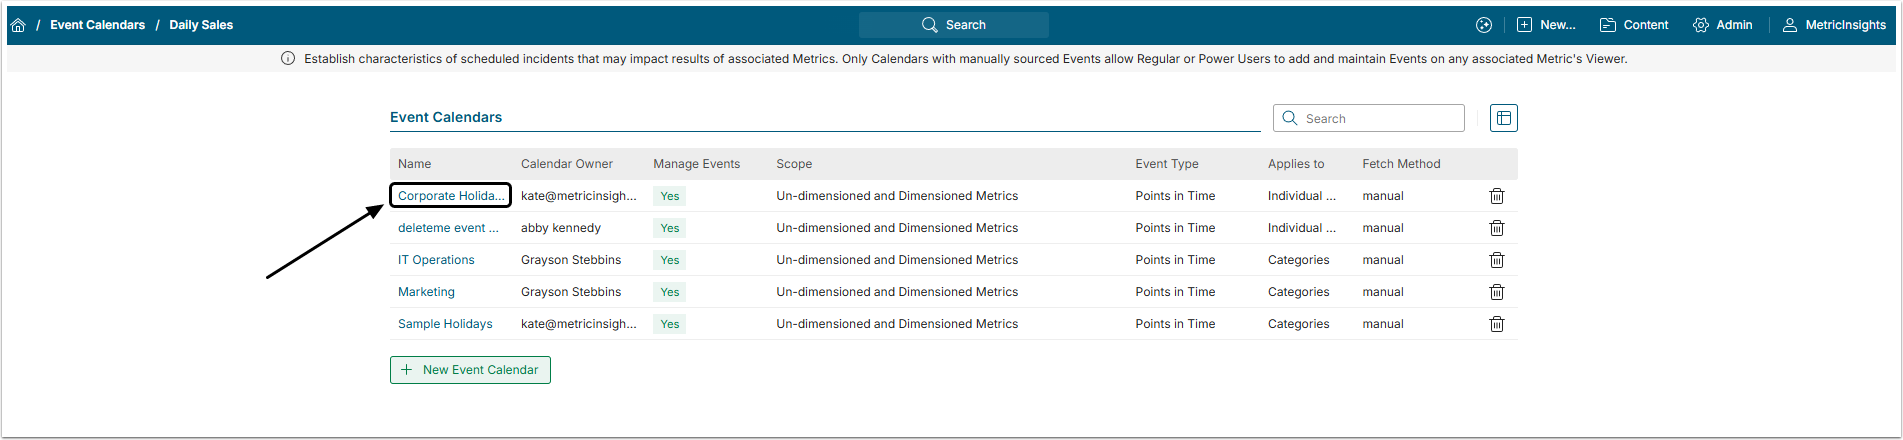Screen dimensions: 1903x440
Task: Open the Corporate Holidays calendar link
Action: pos(451,196)
